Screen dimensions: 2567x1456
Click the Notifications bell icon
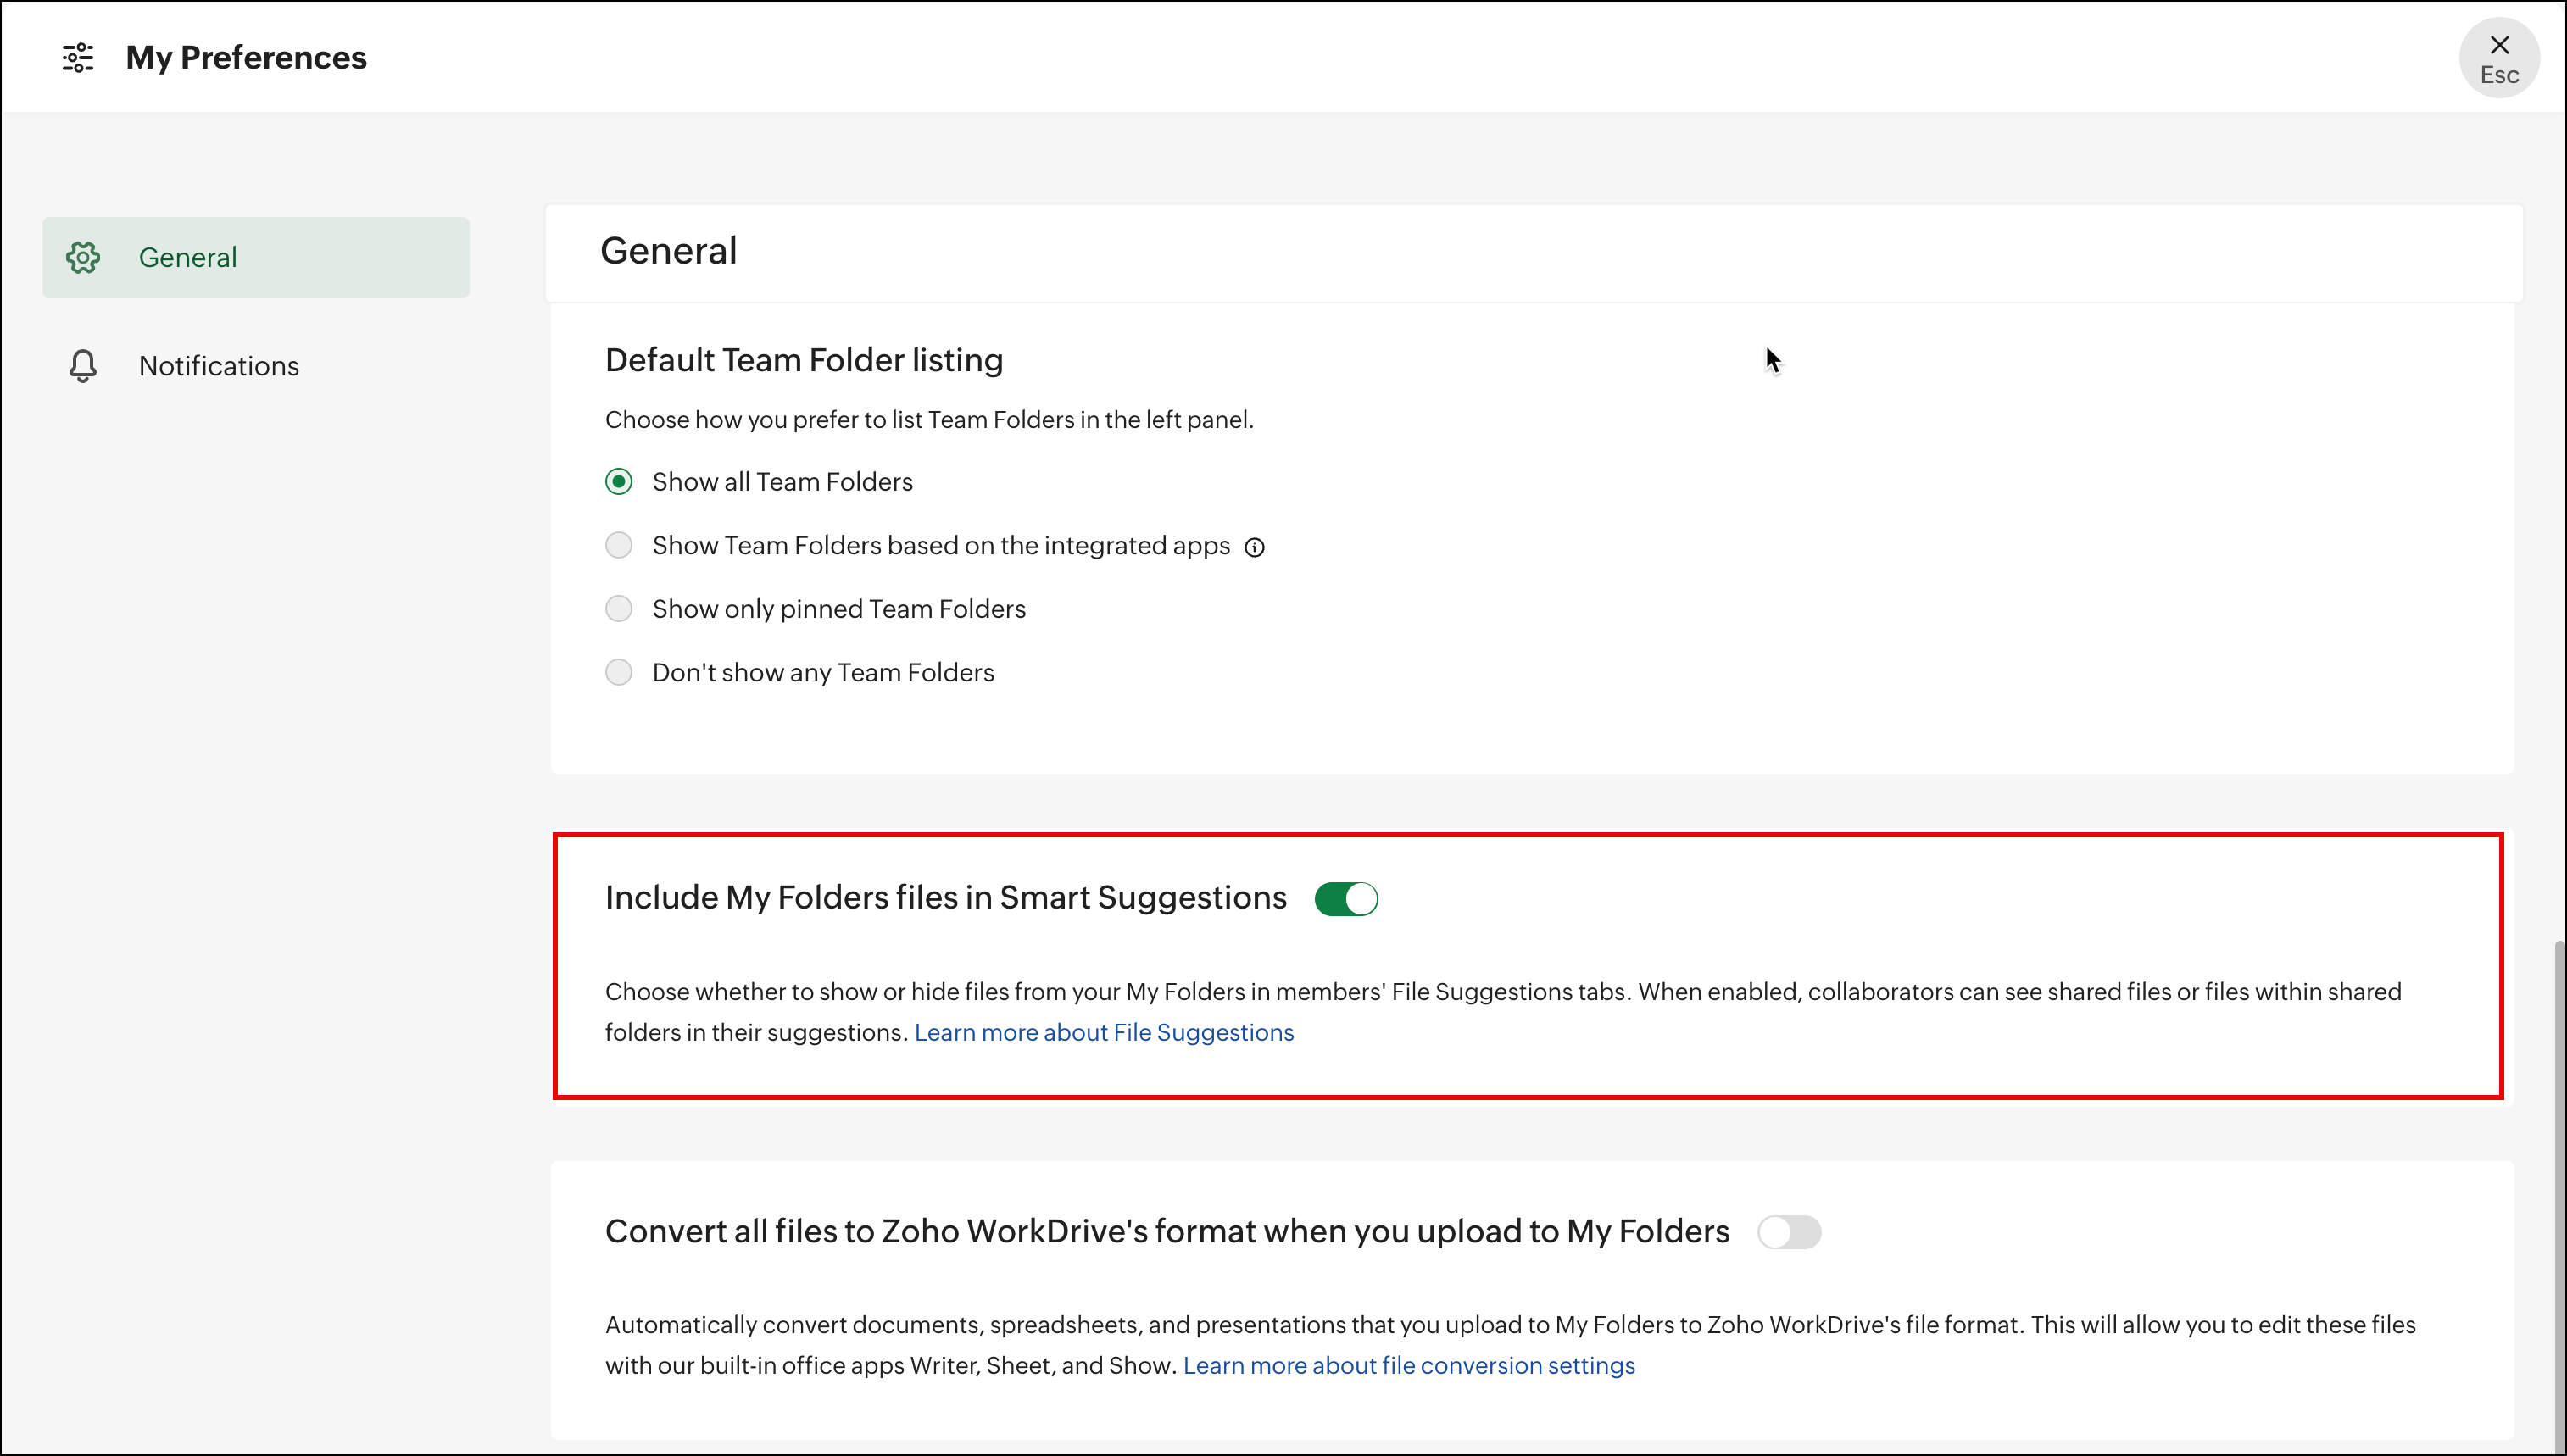83,366
